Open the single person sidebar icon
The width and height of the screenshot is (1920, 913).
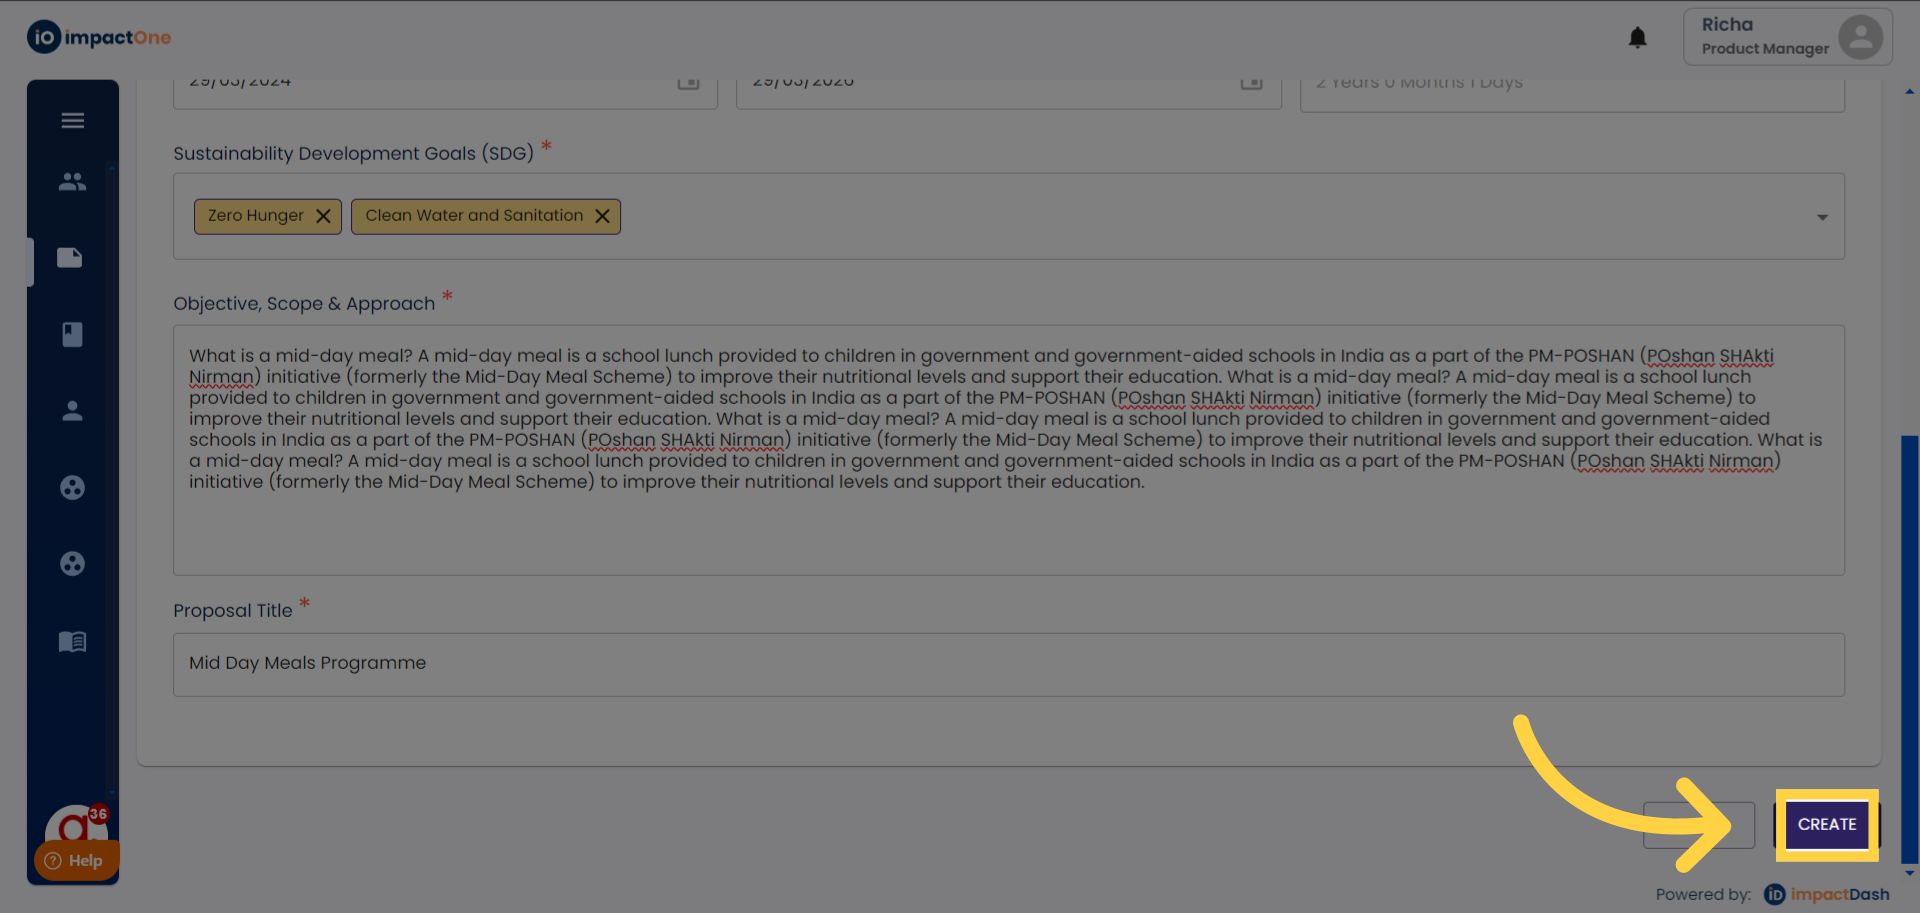coord(72,411)
